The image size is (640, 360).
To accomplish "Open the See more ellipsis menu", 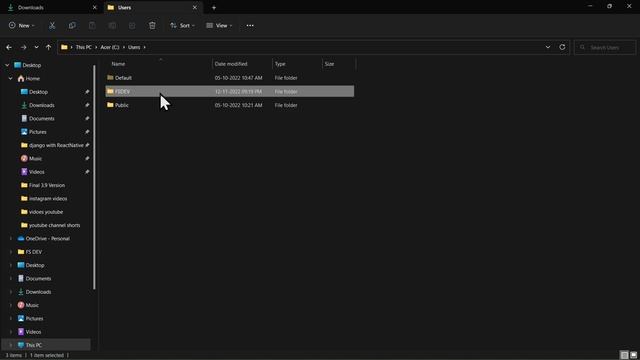I will [250, 25].
